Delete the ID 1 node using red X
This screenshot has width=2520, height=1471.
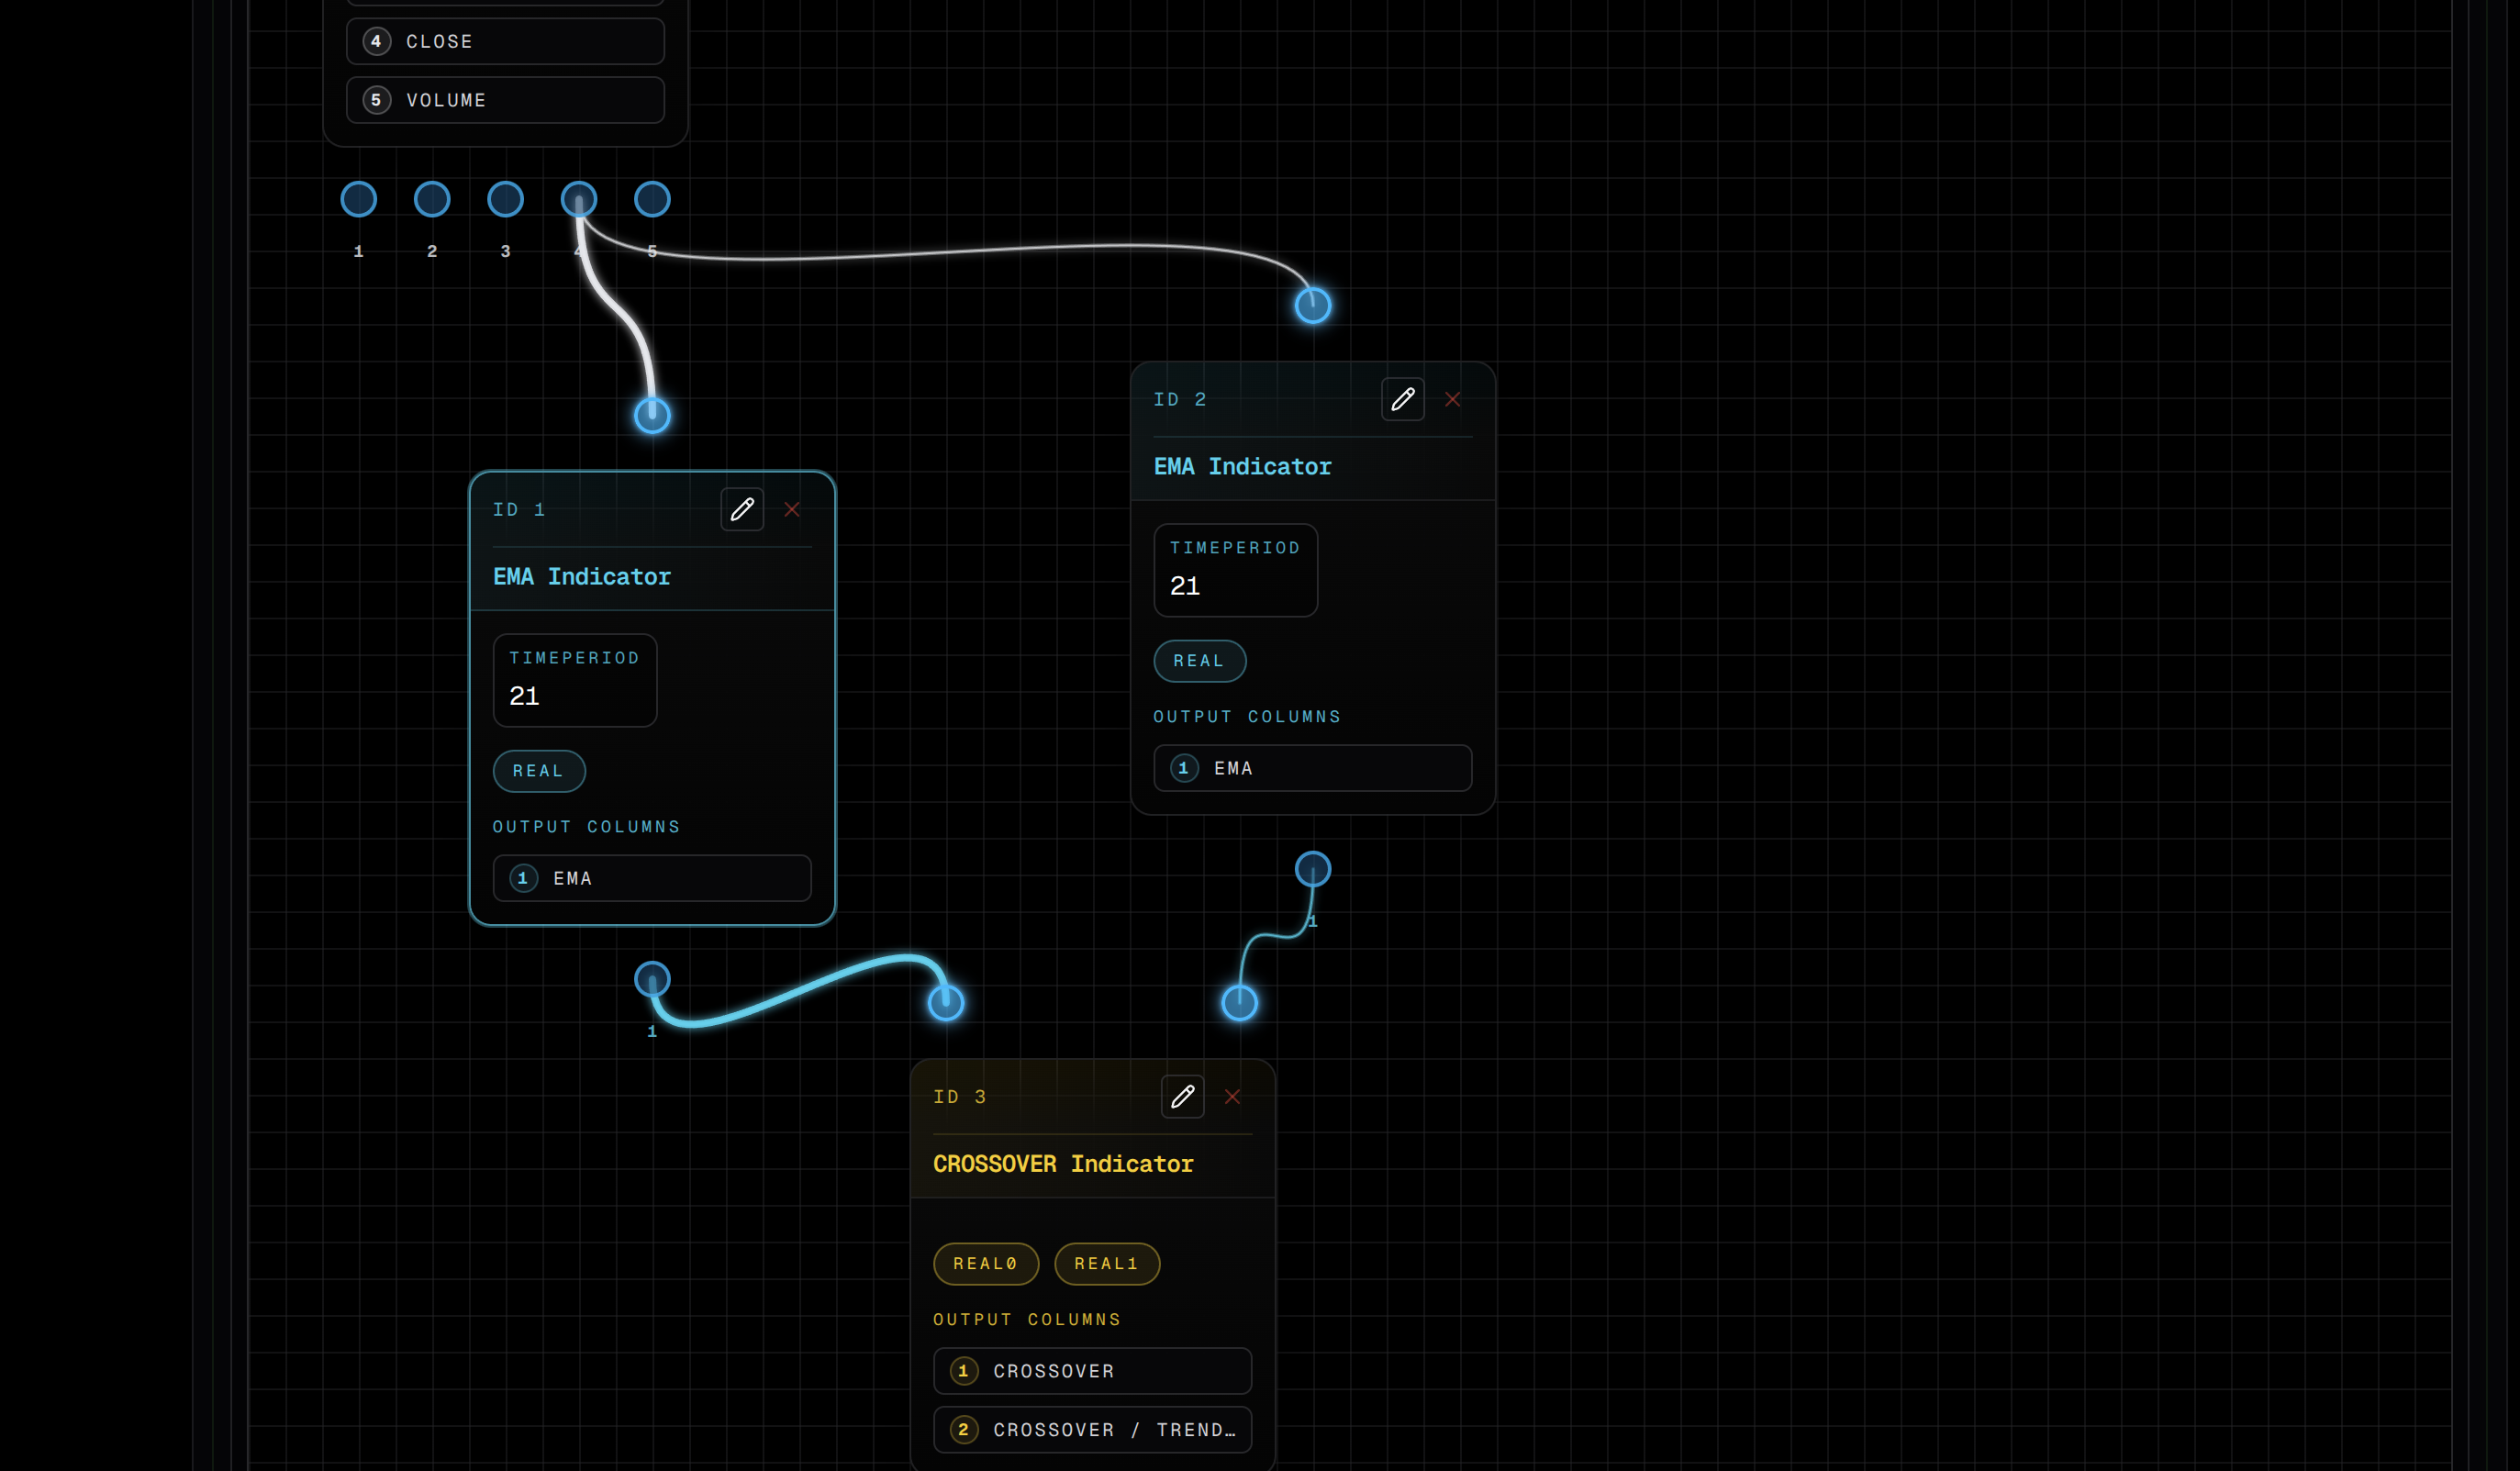[x=791, y=509]
